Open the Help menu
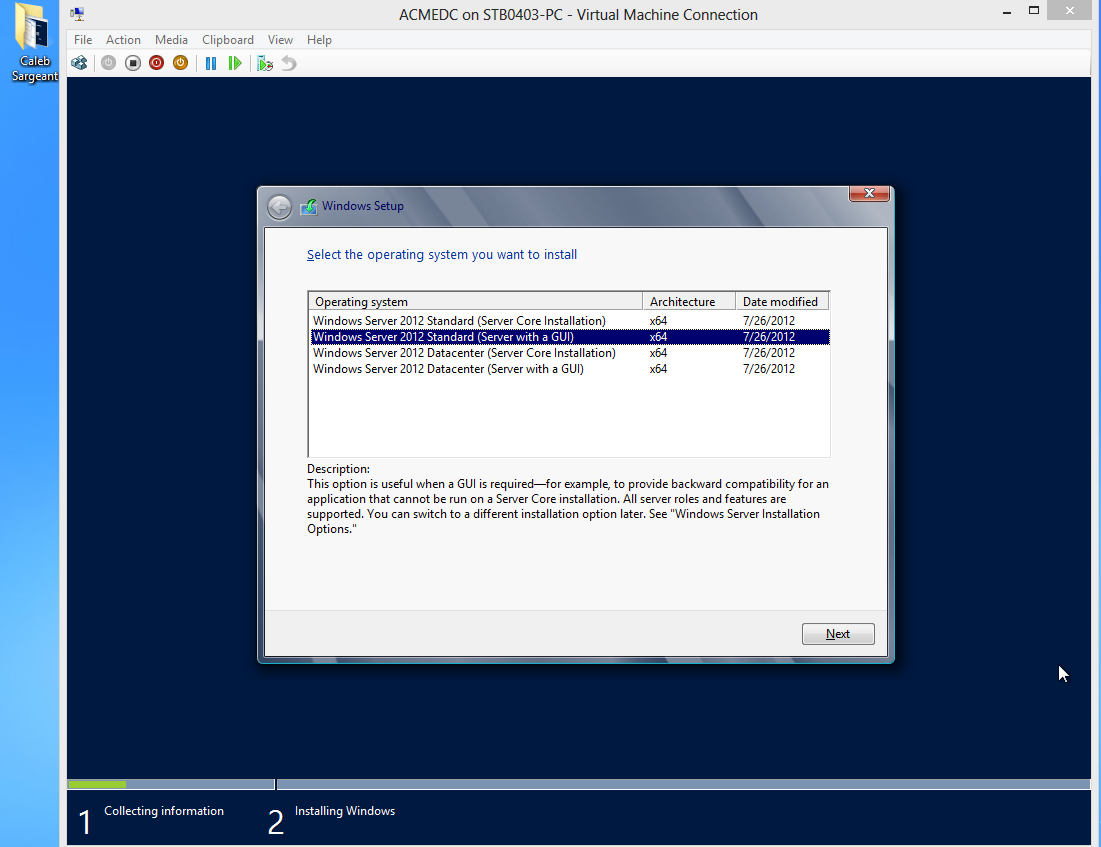 click(x=319, y=40)
